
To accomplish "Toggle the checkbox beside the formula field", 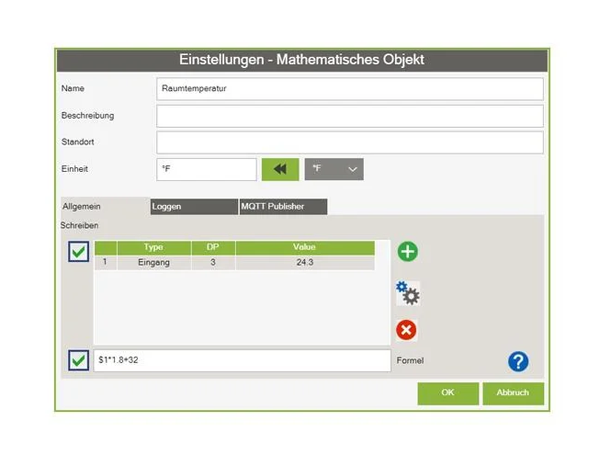I will (x=79, y=360).
